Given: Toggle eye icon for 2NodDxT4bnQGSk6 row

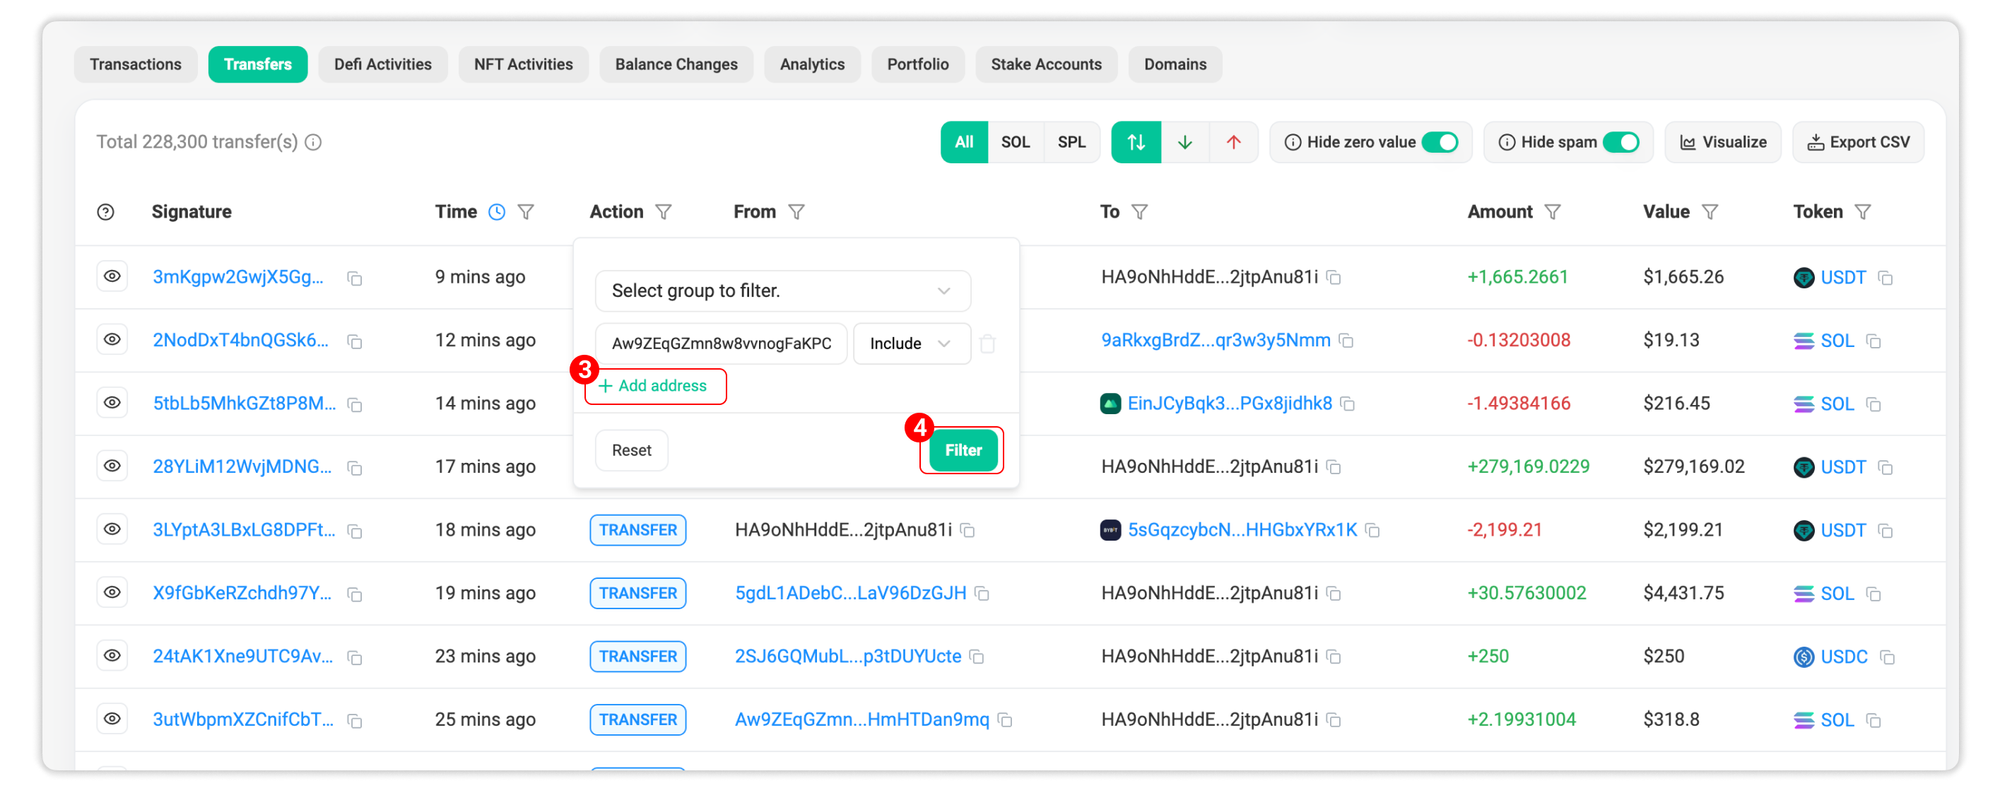Looking at the screenshot, I should pos(112,340).
